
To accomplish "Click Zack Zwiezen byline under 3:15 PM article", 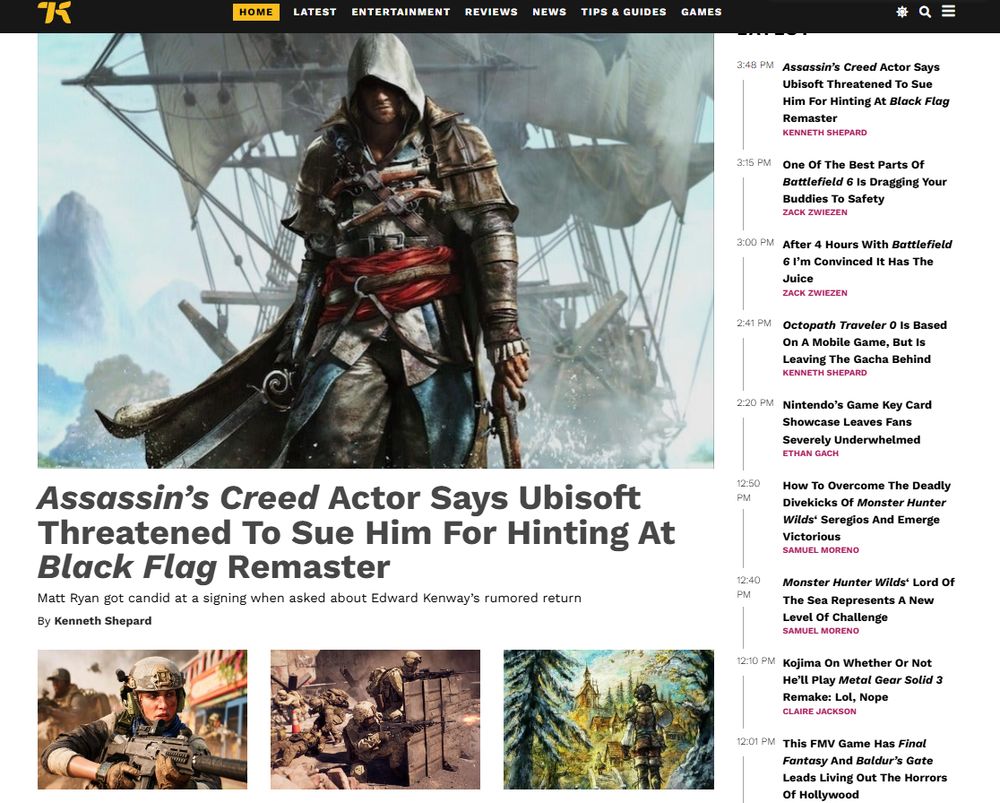I will tap(814, 212).
